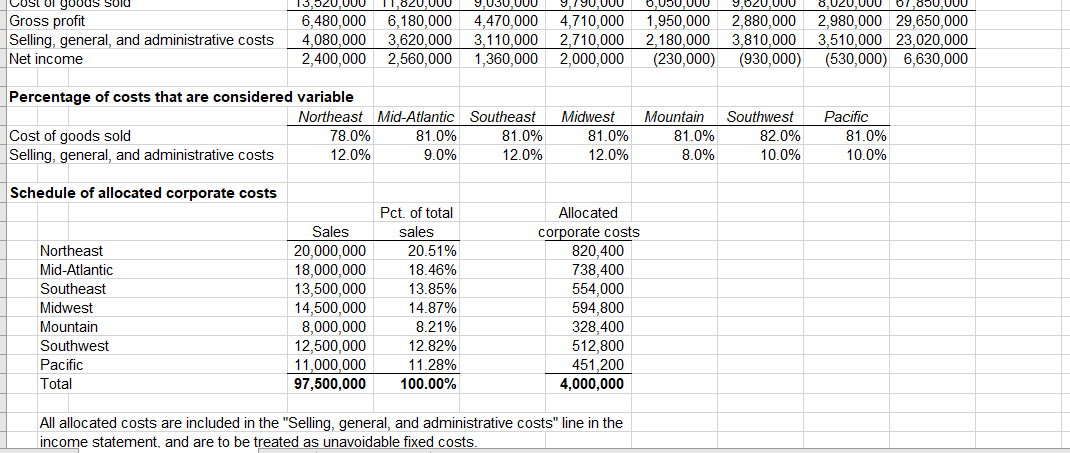
Task: Select the 13,500,000 sales cell
Action: click(x=330, y=289)
